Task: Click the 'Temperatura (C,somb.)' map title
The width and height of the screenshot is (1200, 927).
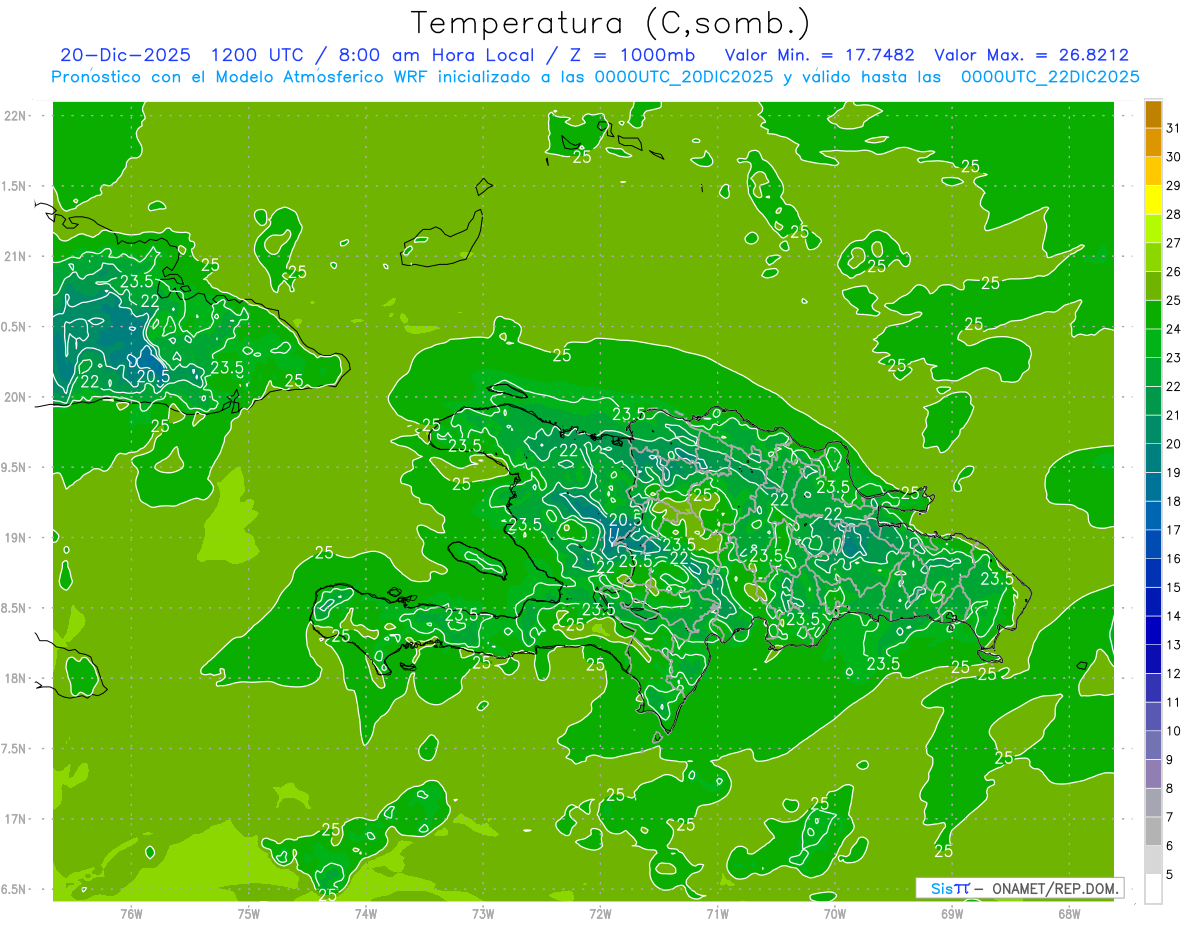Action: coord(611,22)
